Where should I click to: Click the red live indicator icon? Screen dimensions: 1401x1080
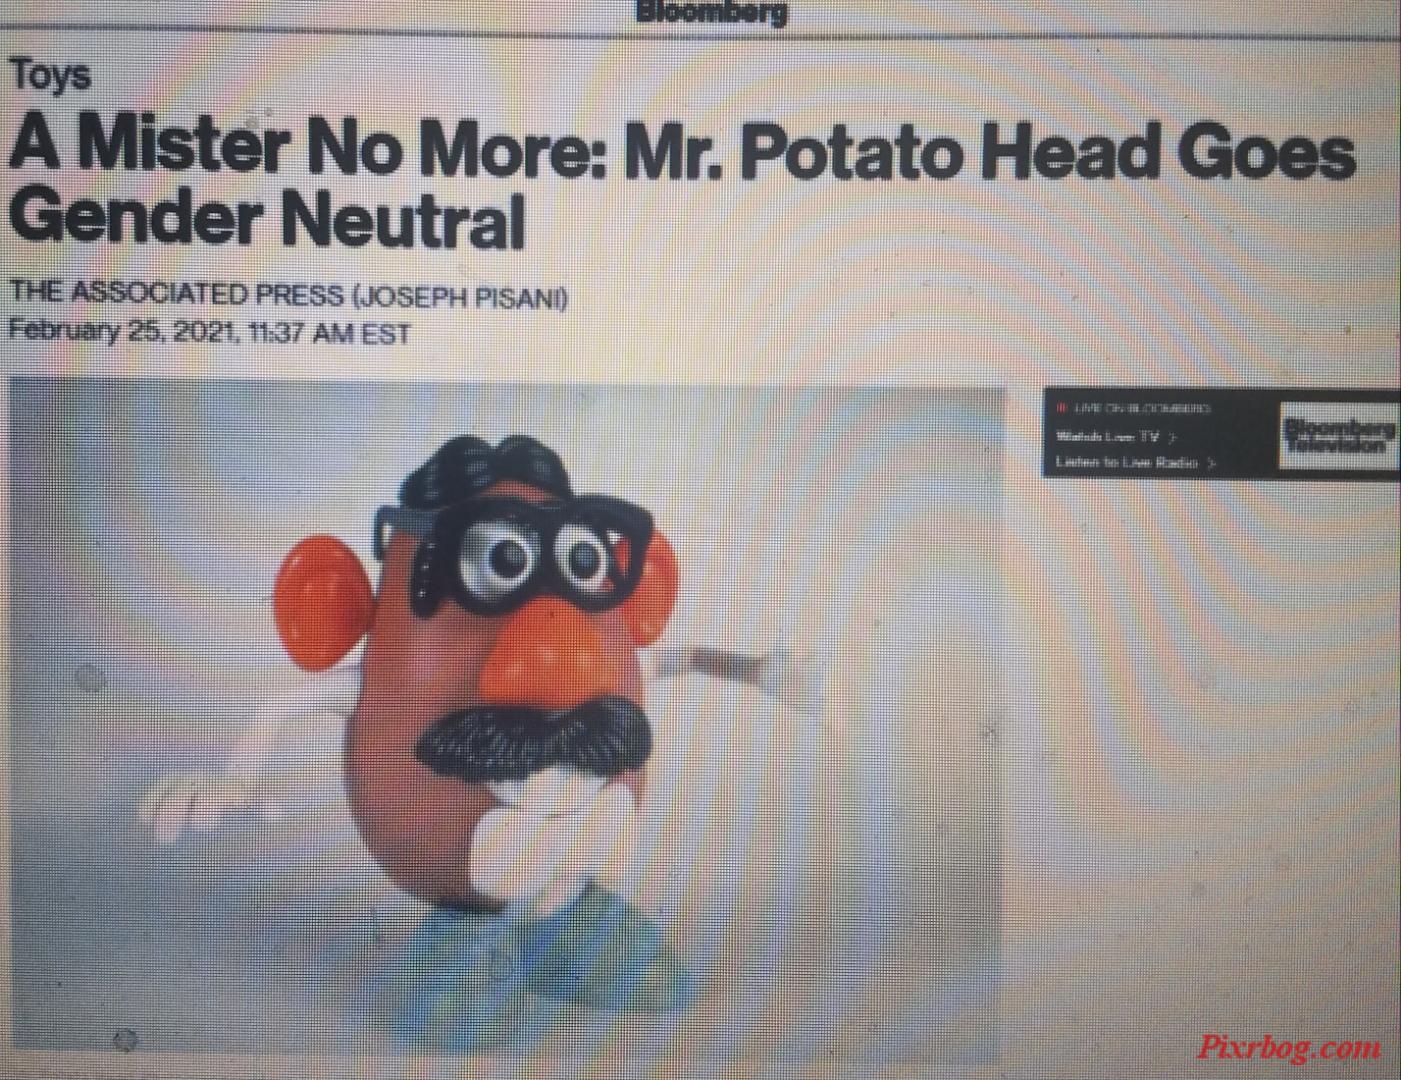1061,408
